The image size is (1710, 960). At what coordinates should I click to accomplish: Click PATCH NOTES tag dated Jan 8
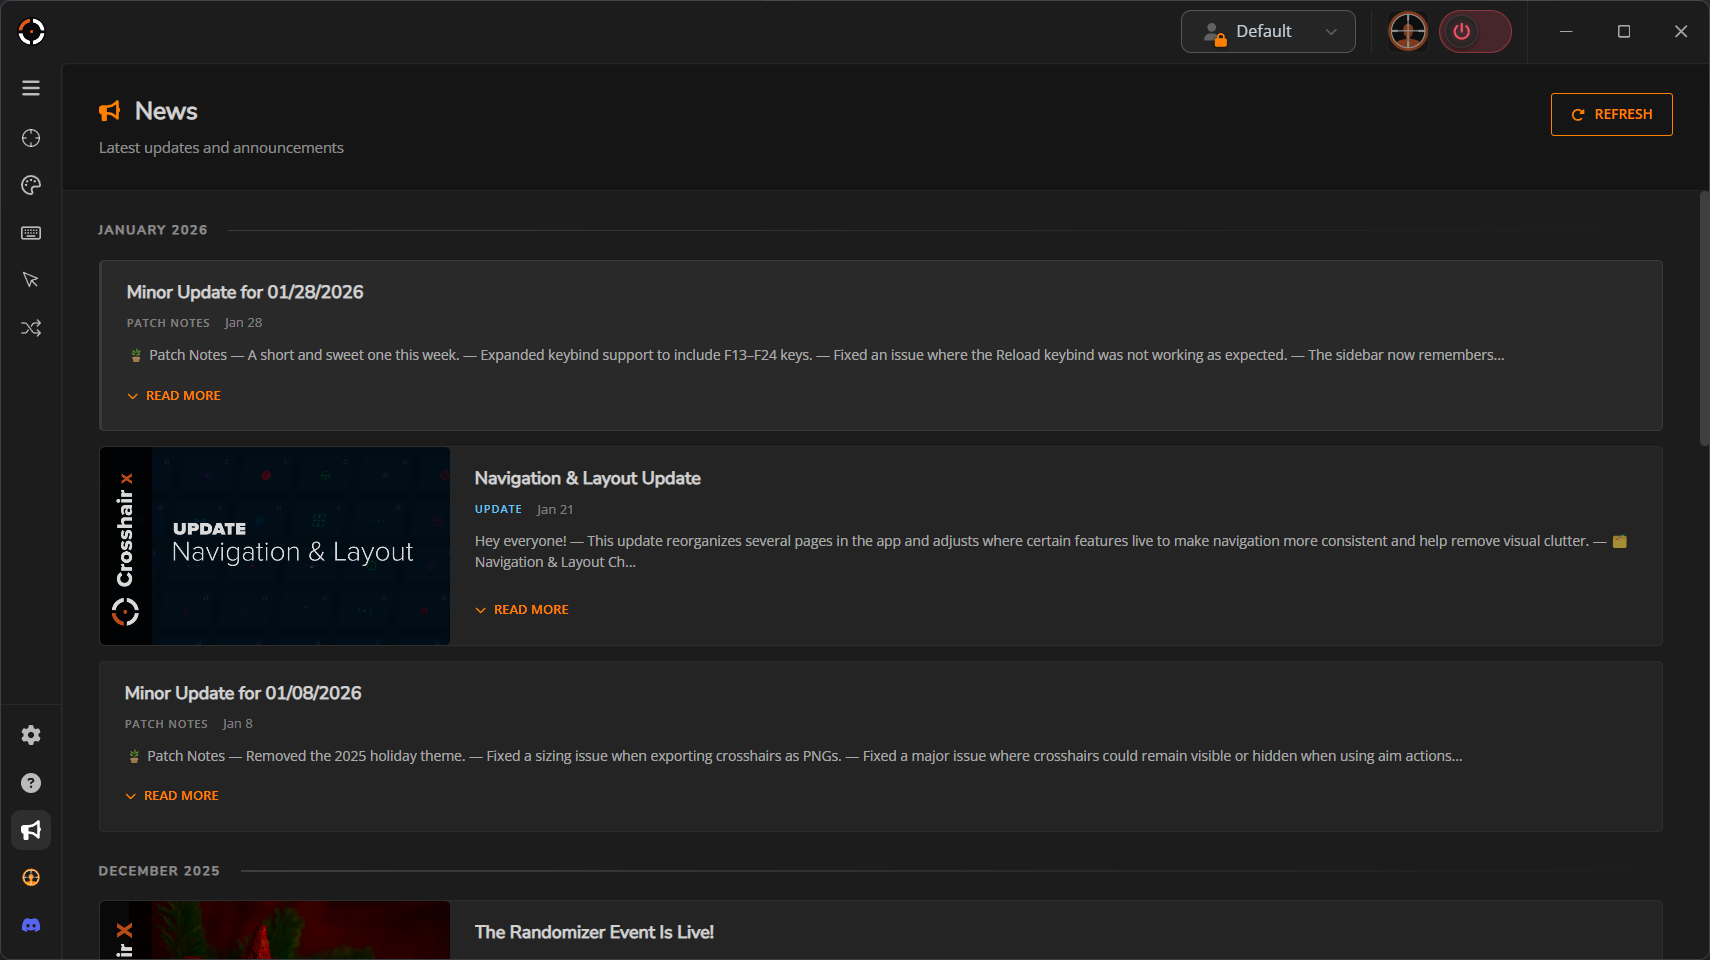[x=166, y=724]
